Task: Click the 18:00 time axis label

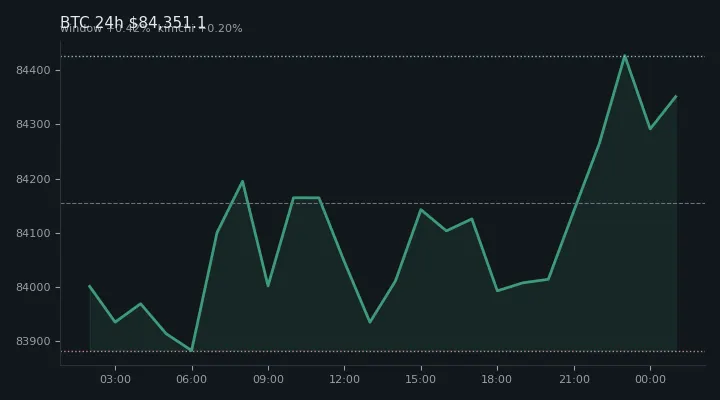Action: click(497, 379)
